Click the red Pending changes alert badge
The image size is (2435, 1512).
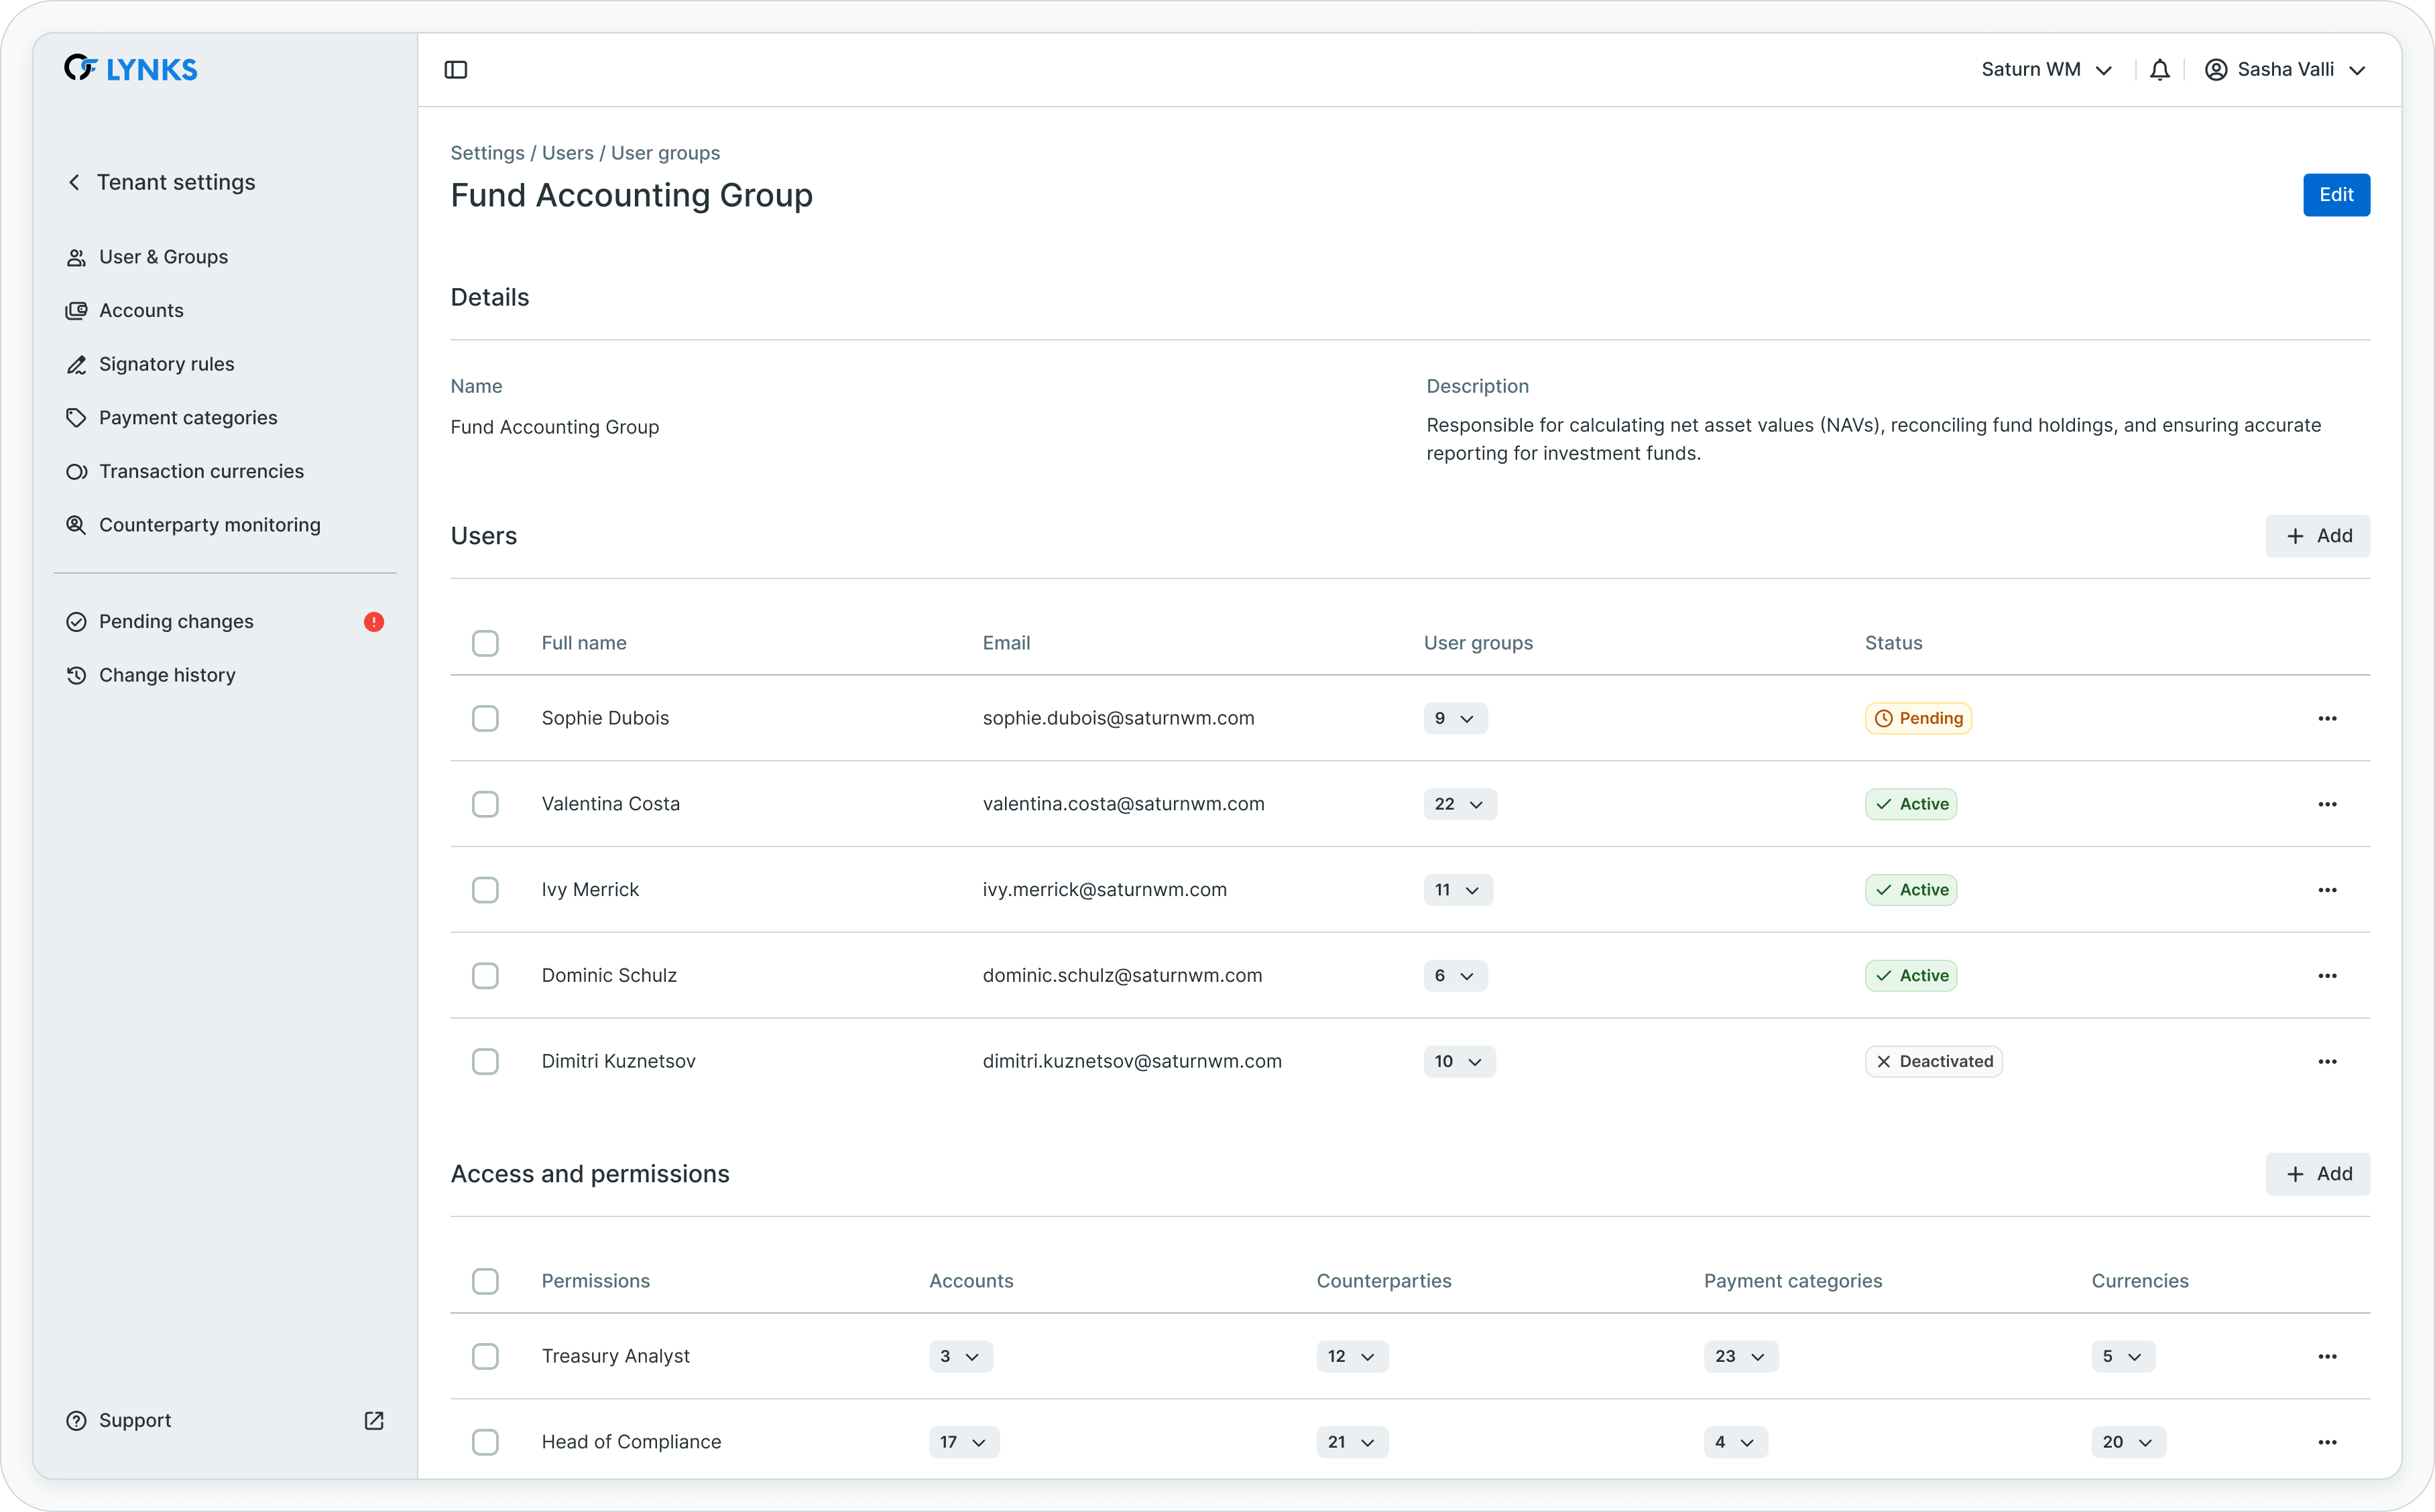pyautogui.click(x=374, y=622)
